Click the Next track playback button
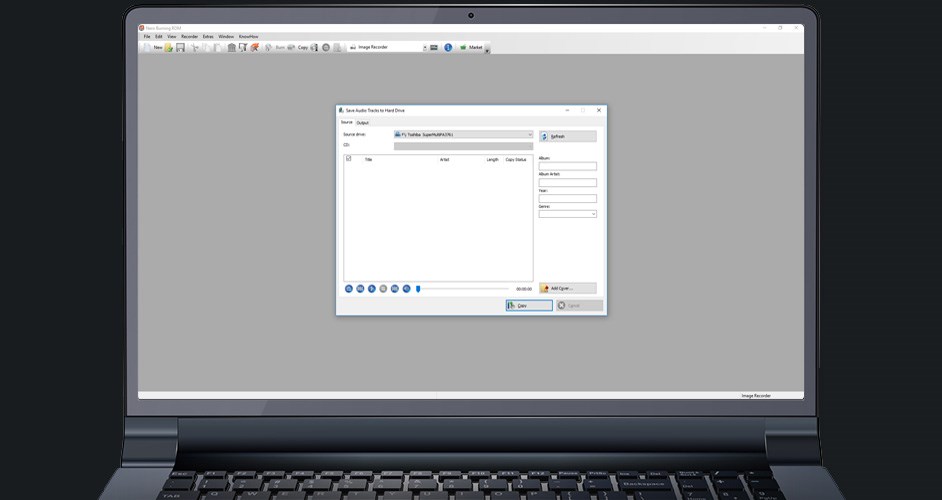942x500 pixels. tap(395, 289)
